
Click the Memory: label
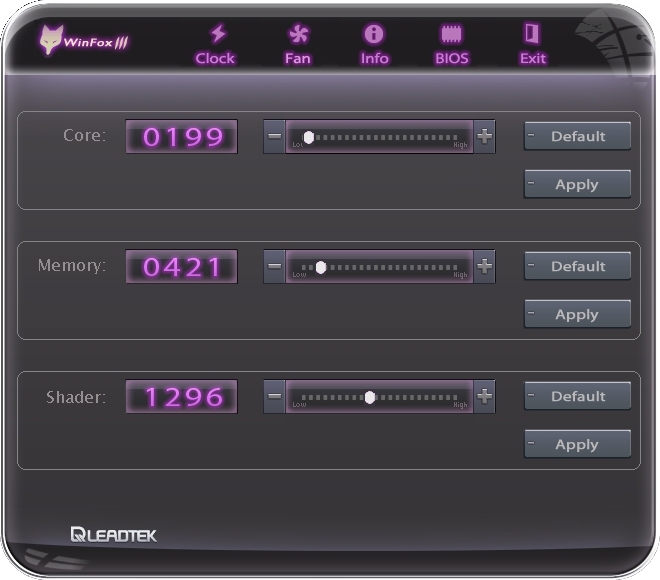click(72, 266)
